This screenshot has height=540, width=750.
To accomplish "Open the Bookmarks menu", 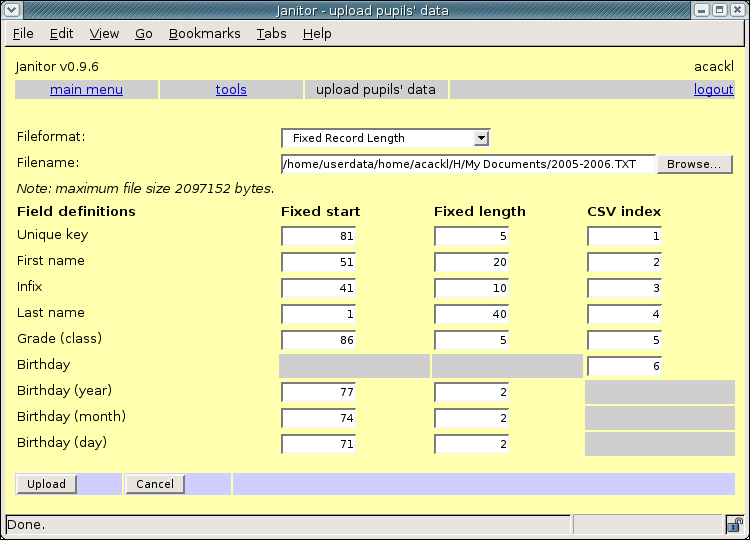I will click(x=205, y=33).
